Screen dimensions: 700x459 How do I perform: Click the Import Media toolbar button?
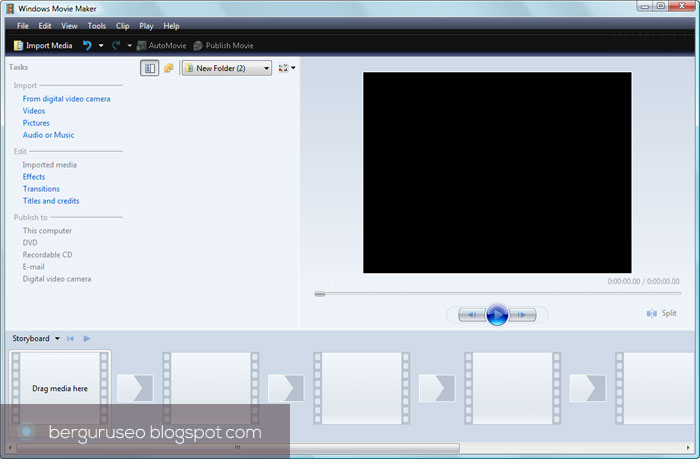43,46
